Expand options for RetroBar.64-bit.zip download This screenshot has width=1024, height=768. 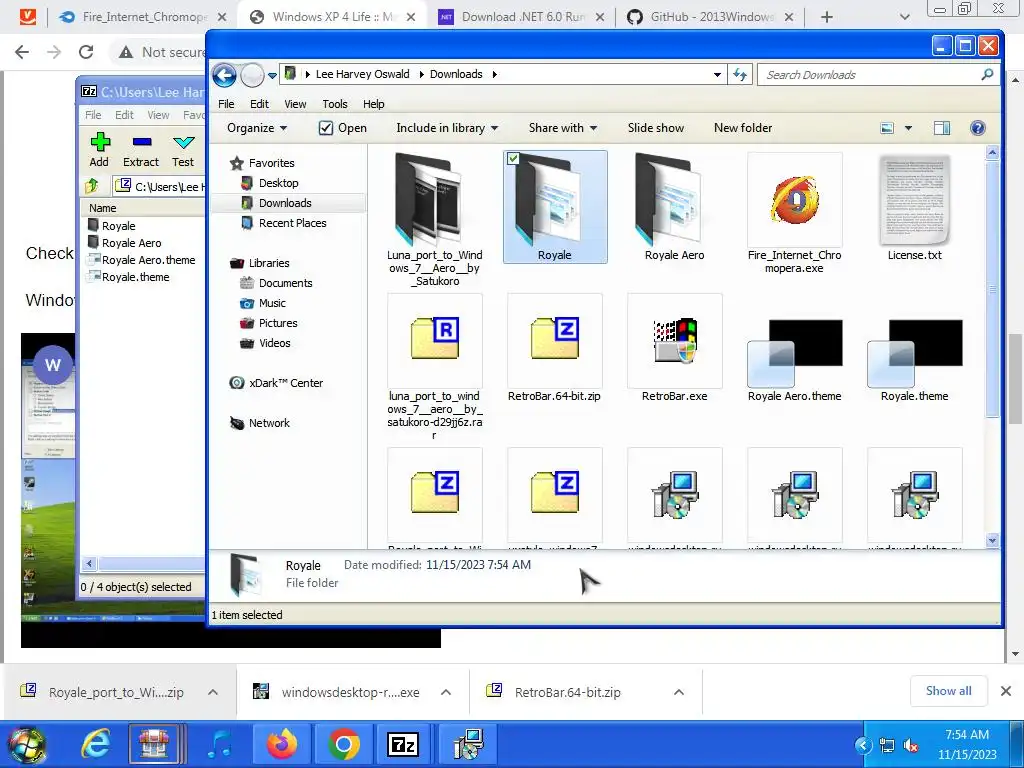pos(679,692)
